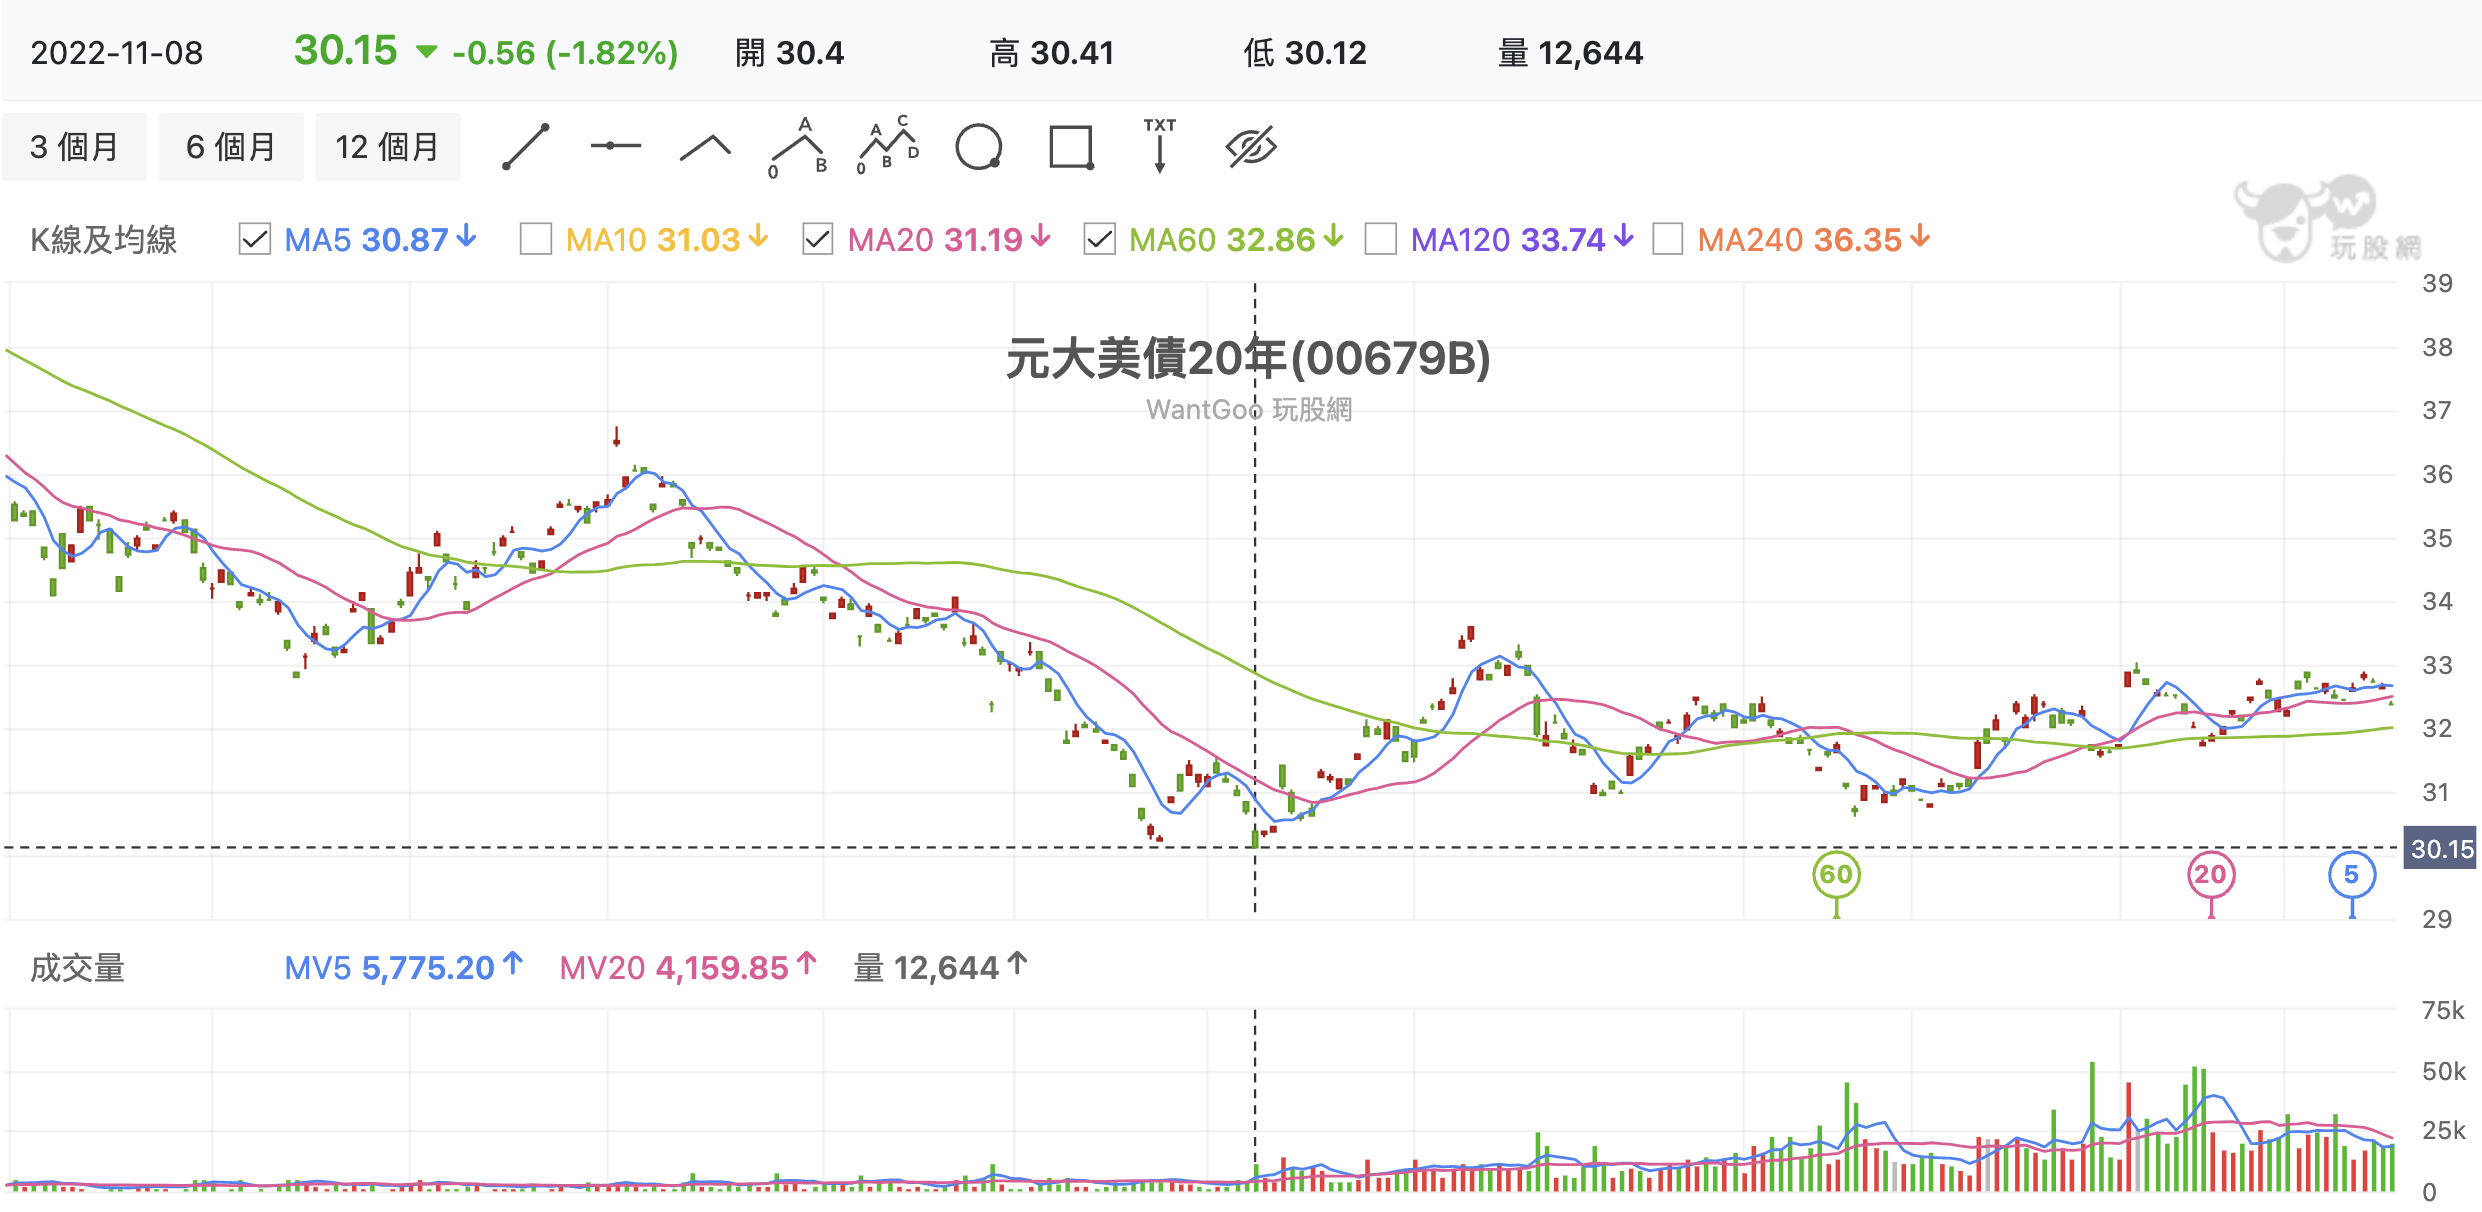
Task: Select the trend line drawing tool
Action: (526, 147)
